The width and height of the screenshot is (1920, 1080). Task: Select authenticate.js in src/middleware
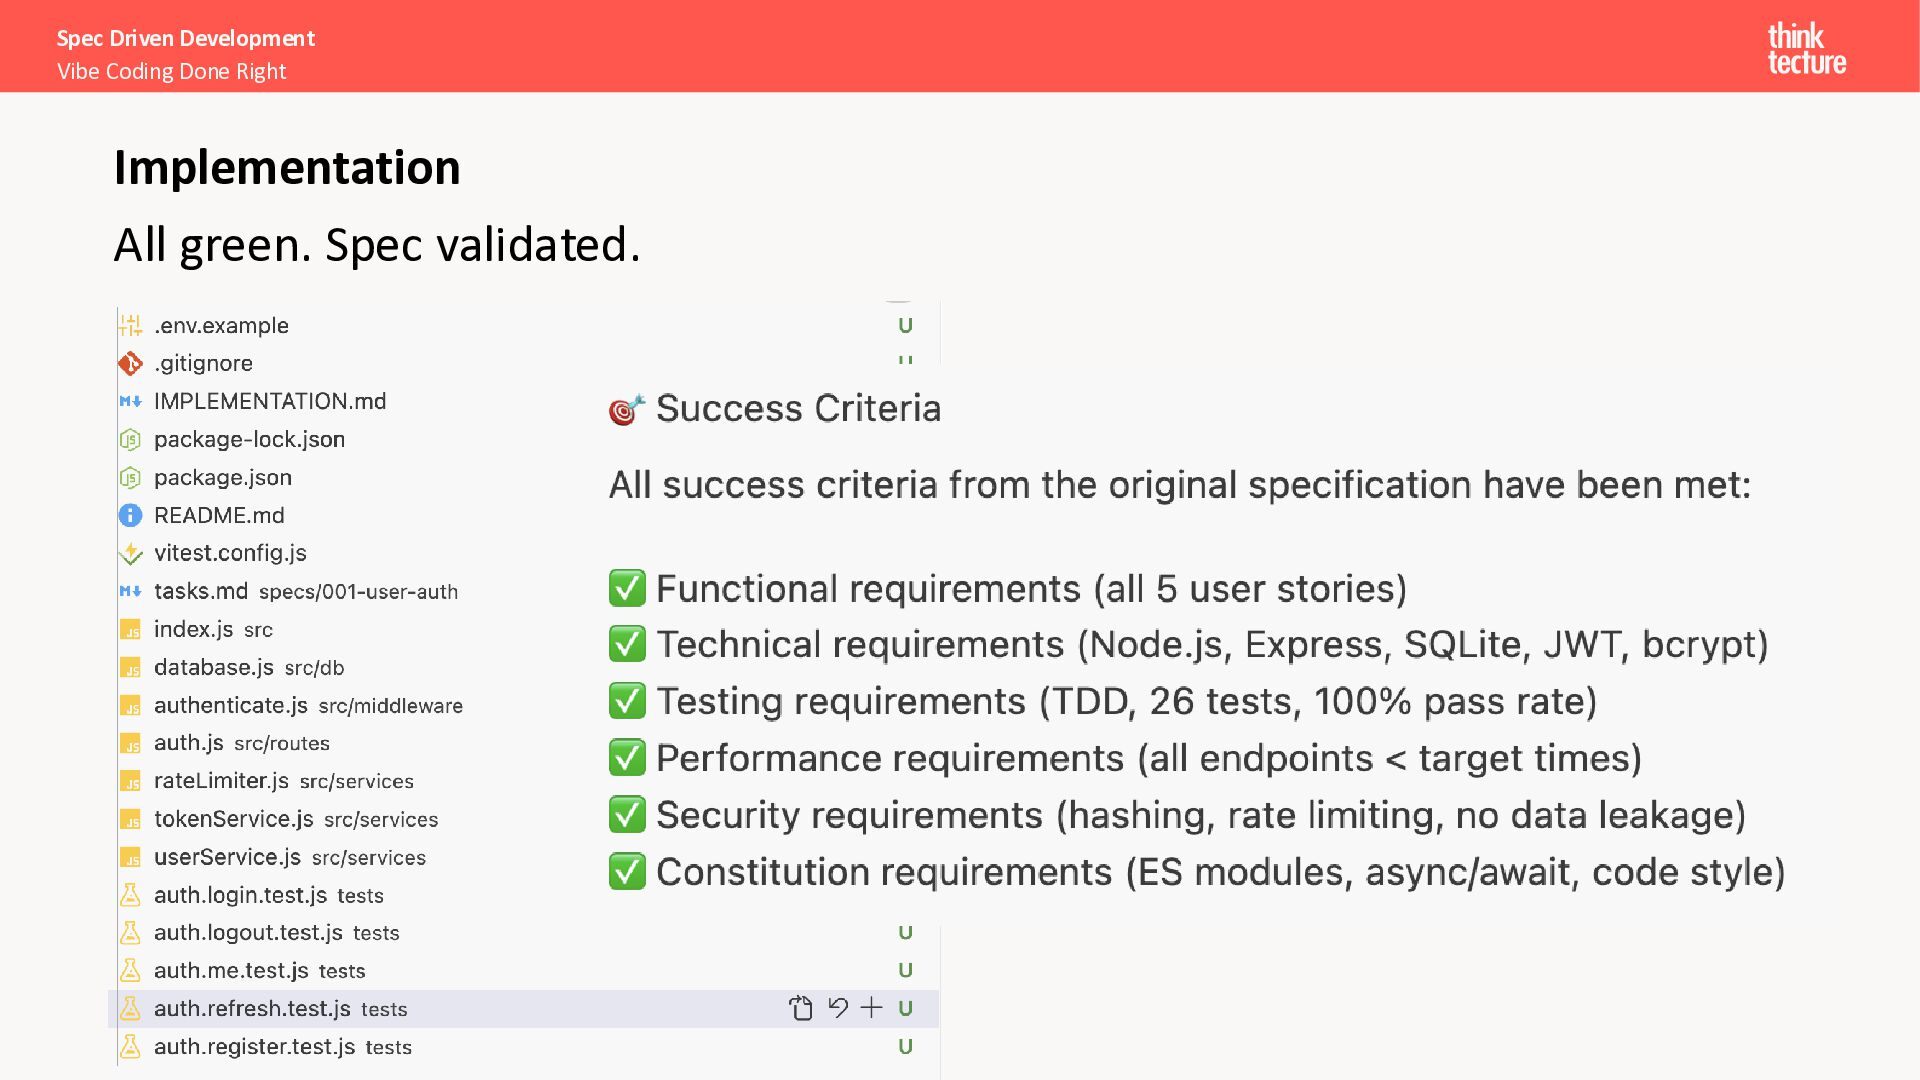click(x=230, y=706)
